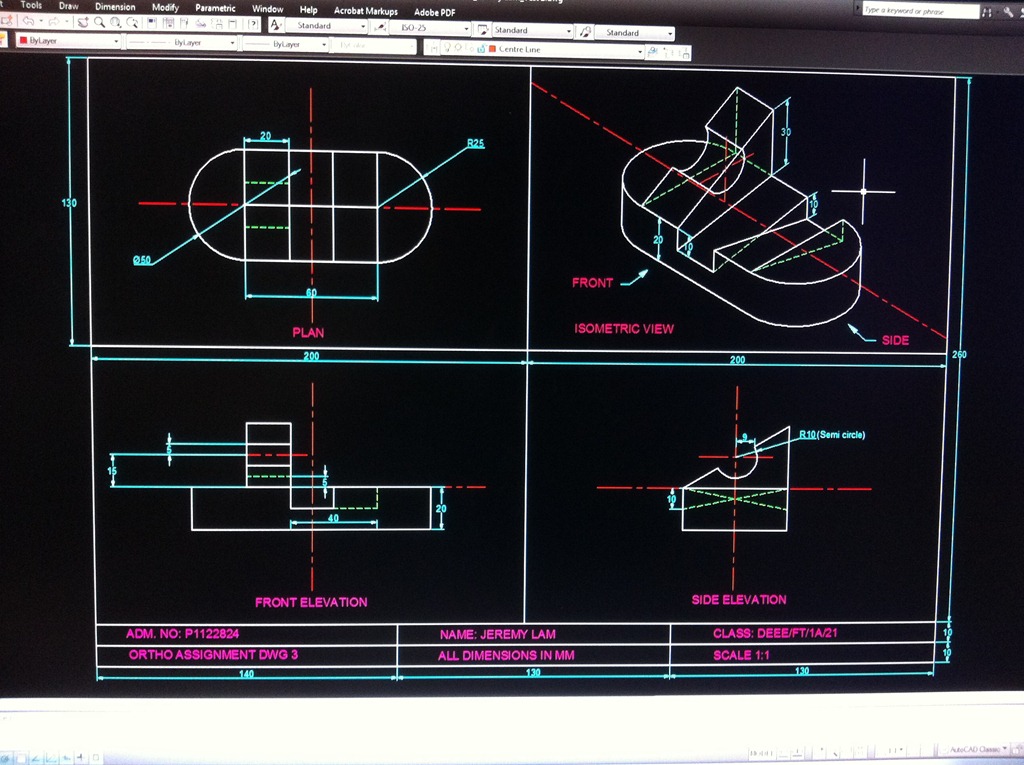Click the Undo arrow icon
The image size is (1024, 765).
(28, 23)
